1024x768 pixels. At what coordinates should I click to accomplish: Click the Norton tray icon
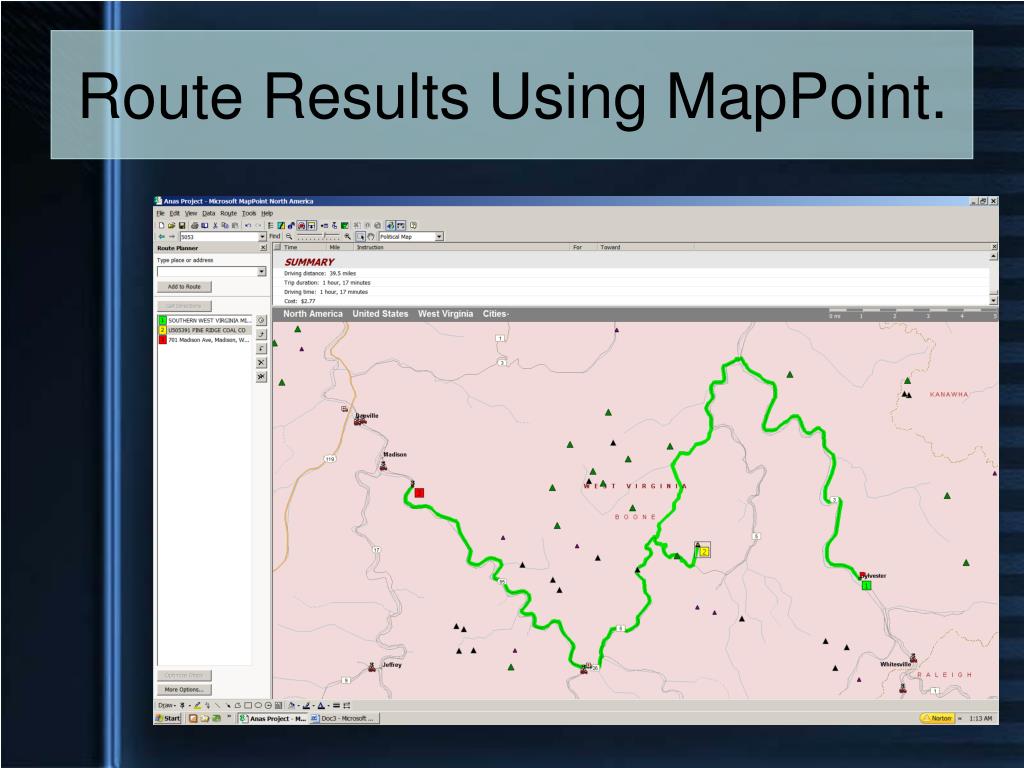tap(936, 718)
